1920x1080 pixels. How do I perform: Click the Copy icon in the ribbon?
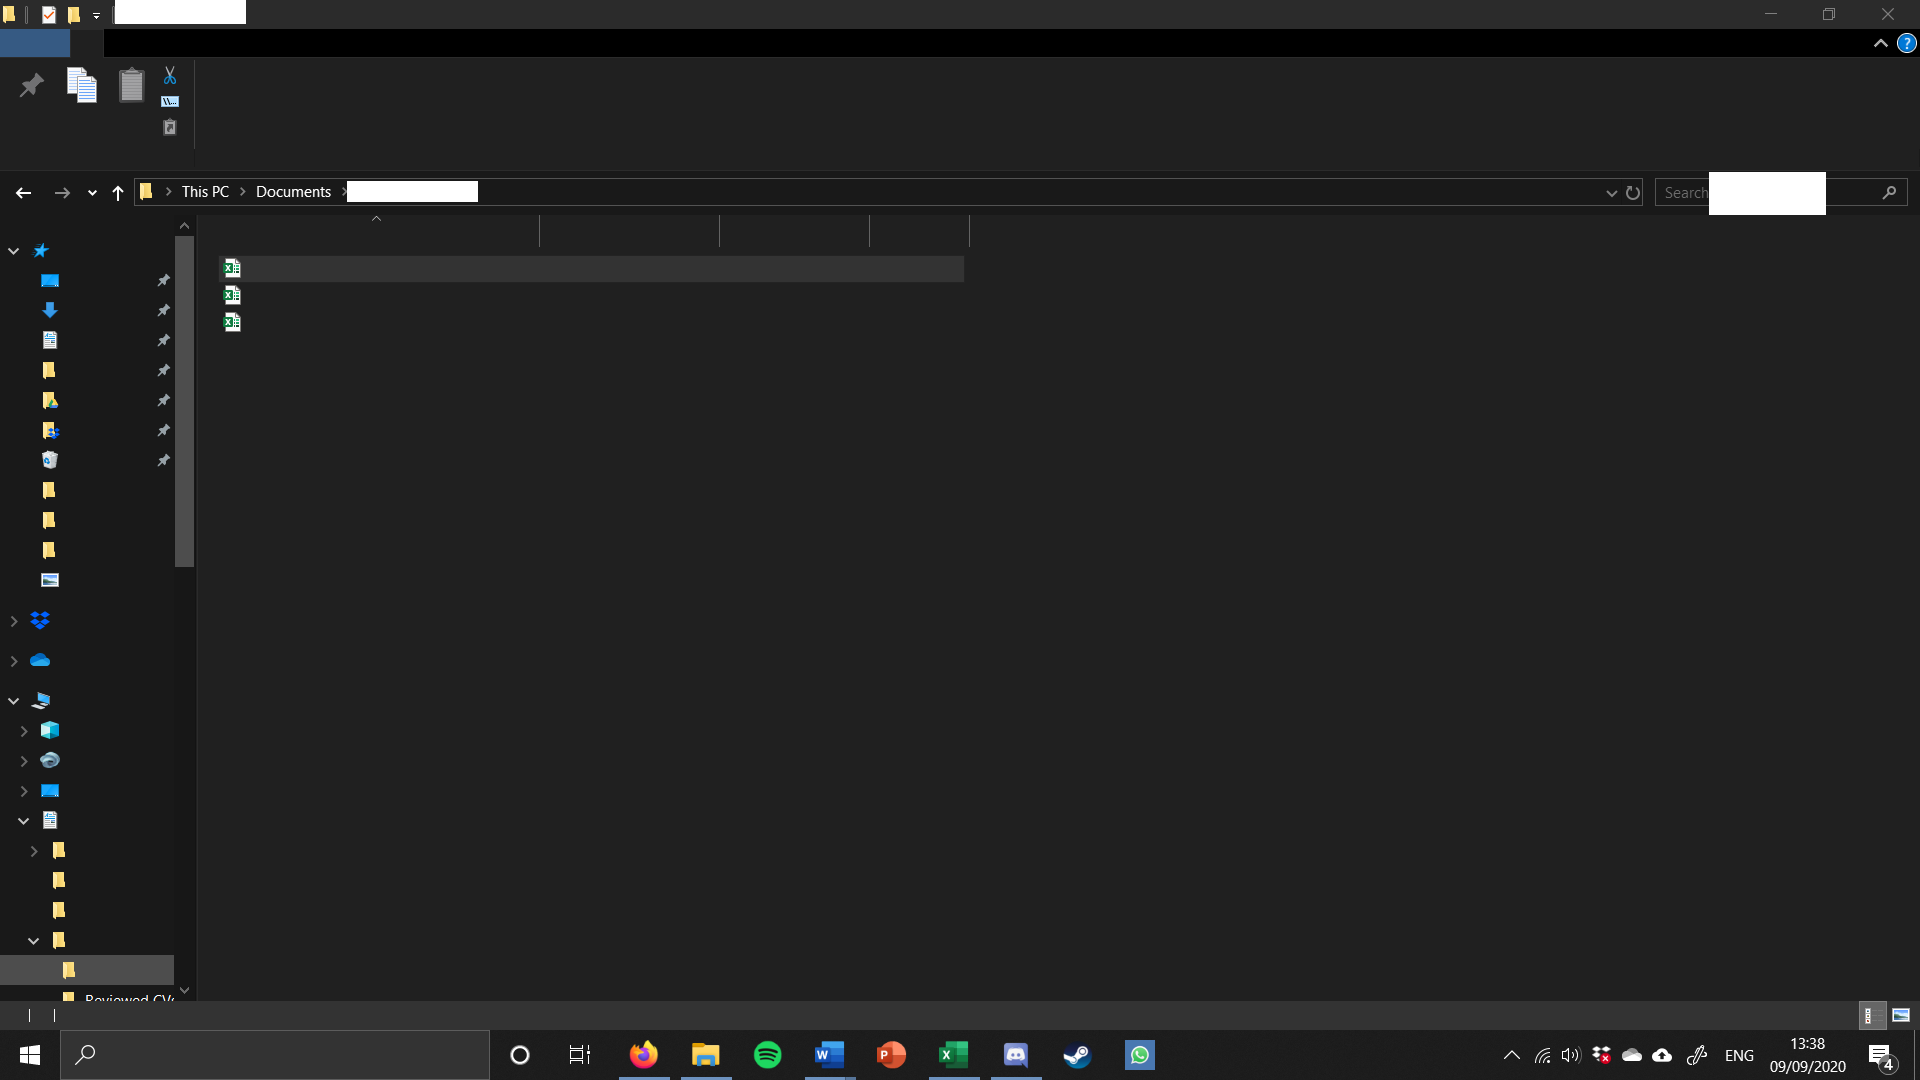(x=81, y=85)
